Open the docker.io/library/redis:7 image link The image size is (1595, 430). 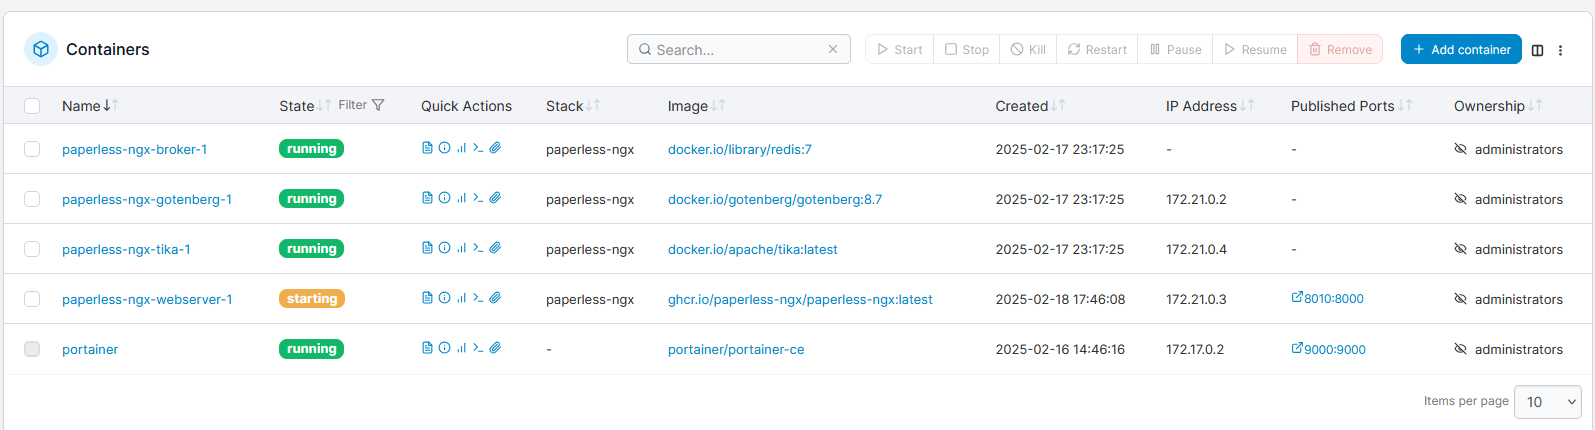pyautogui.click(x=740, y=149)
